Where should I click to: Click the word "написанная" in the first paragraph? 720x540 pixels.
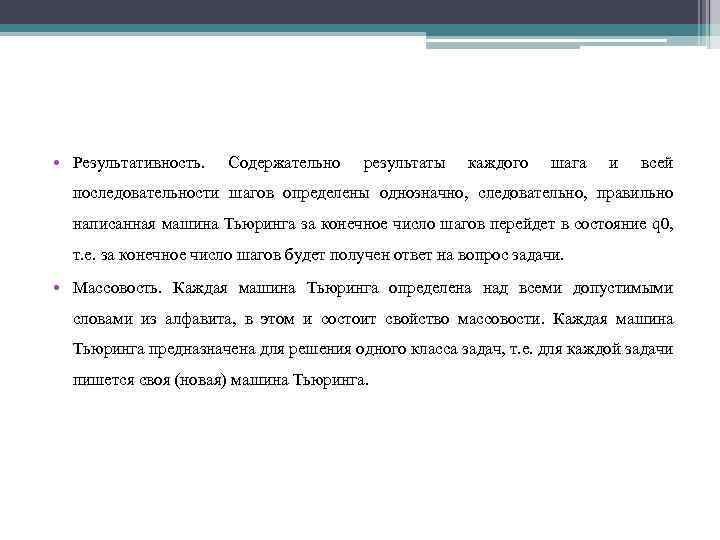(x=114, y=224)
